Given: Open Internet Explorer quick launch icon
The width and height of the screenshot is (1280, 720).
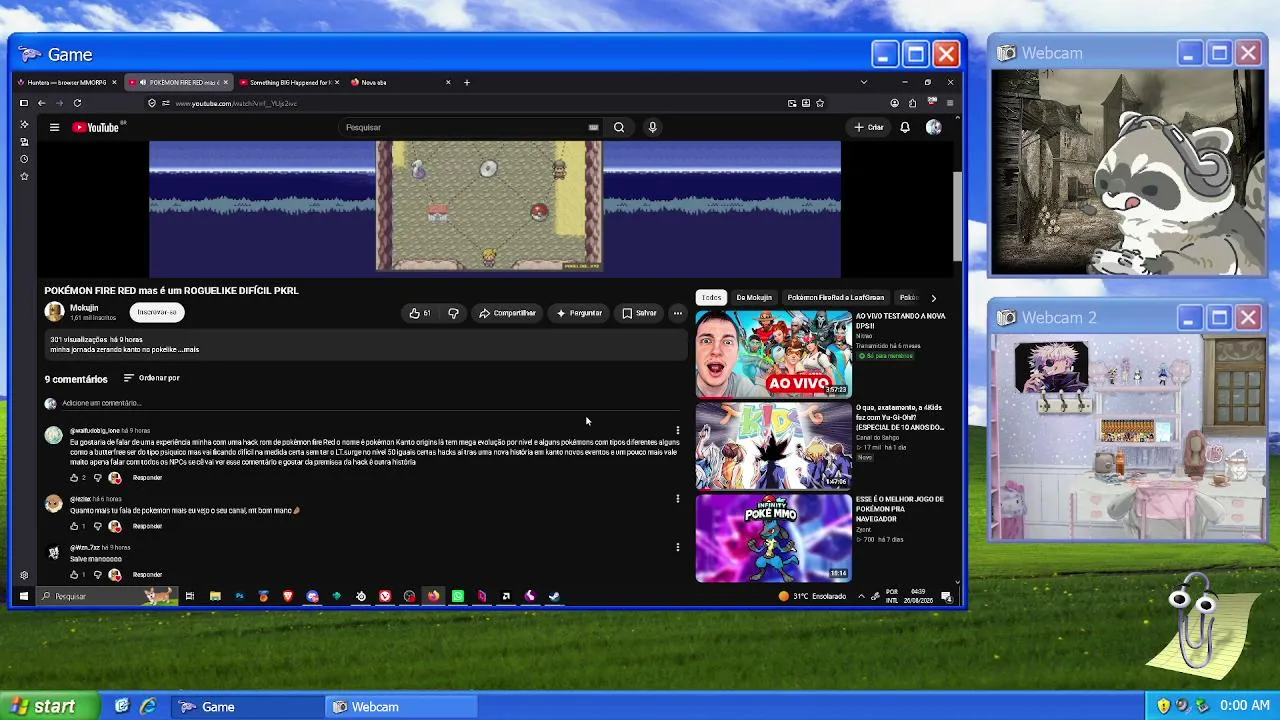Looking at the screenshot, I should tap(148, 706).
